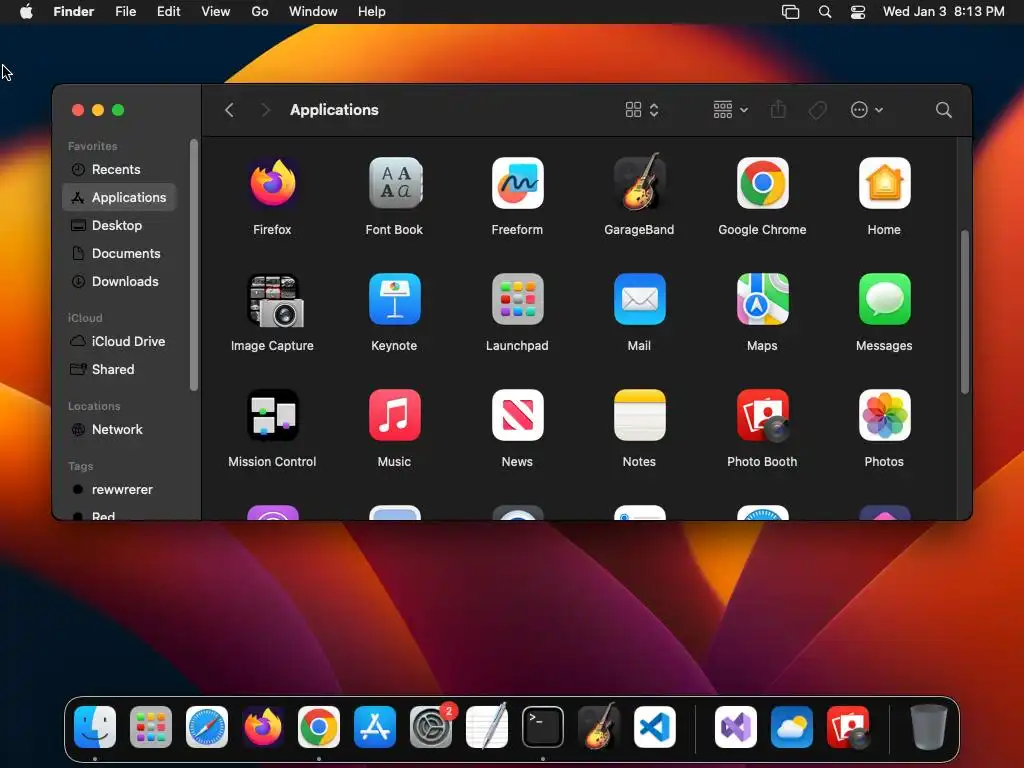This screenshot has width=1024, height=768.
Task: Select the Notes app icon
Action: [639, 415]
